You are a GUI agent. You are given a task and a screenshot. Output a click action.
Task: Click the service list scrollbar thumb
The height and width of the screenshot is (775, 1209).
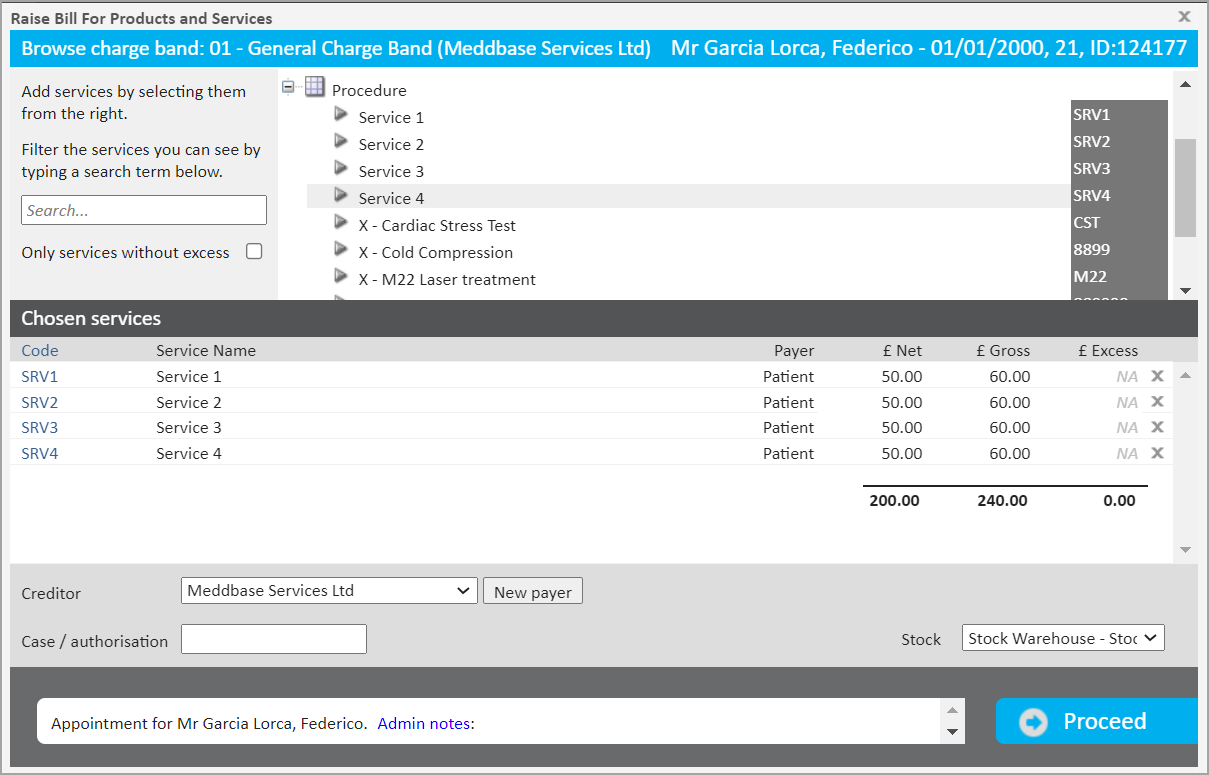point(1185,187)
